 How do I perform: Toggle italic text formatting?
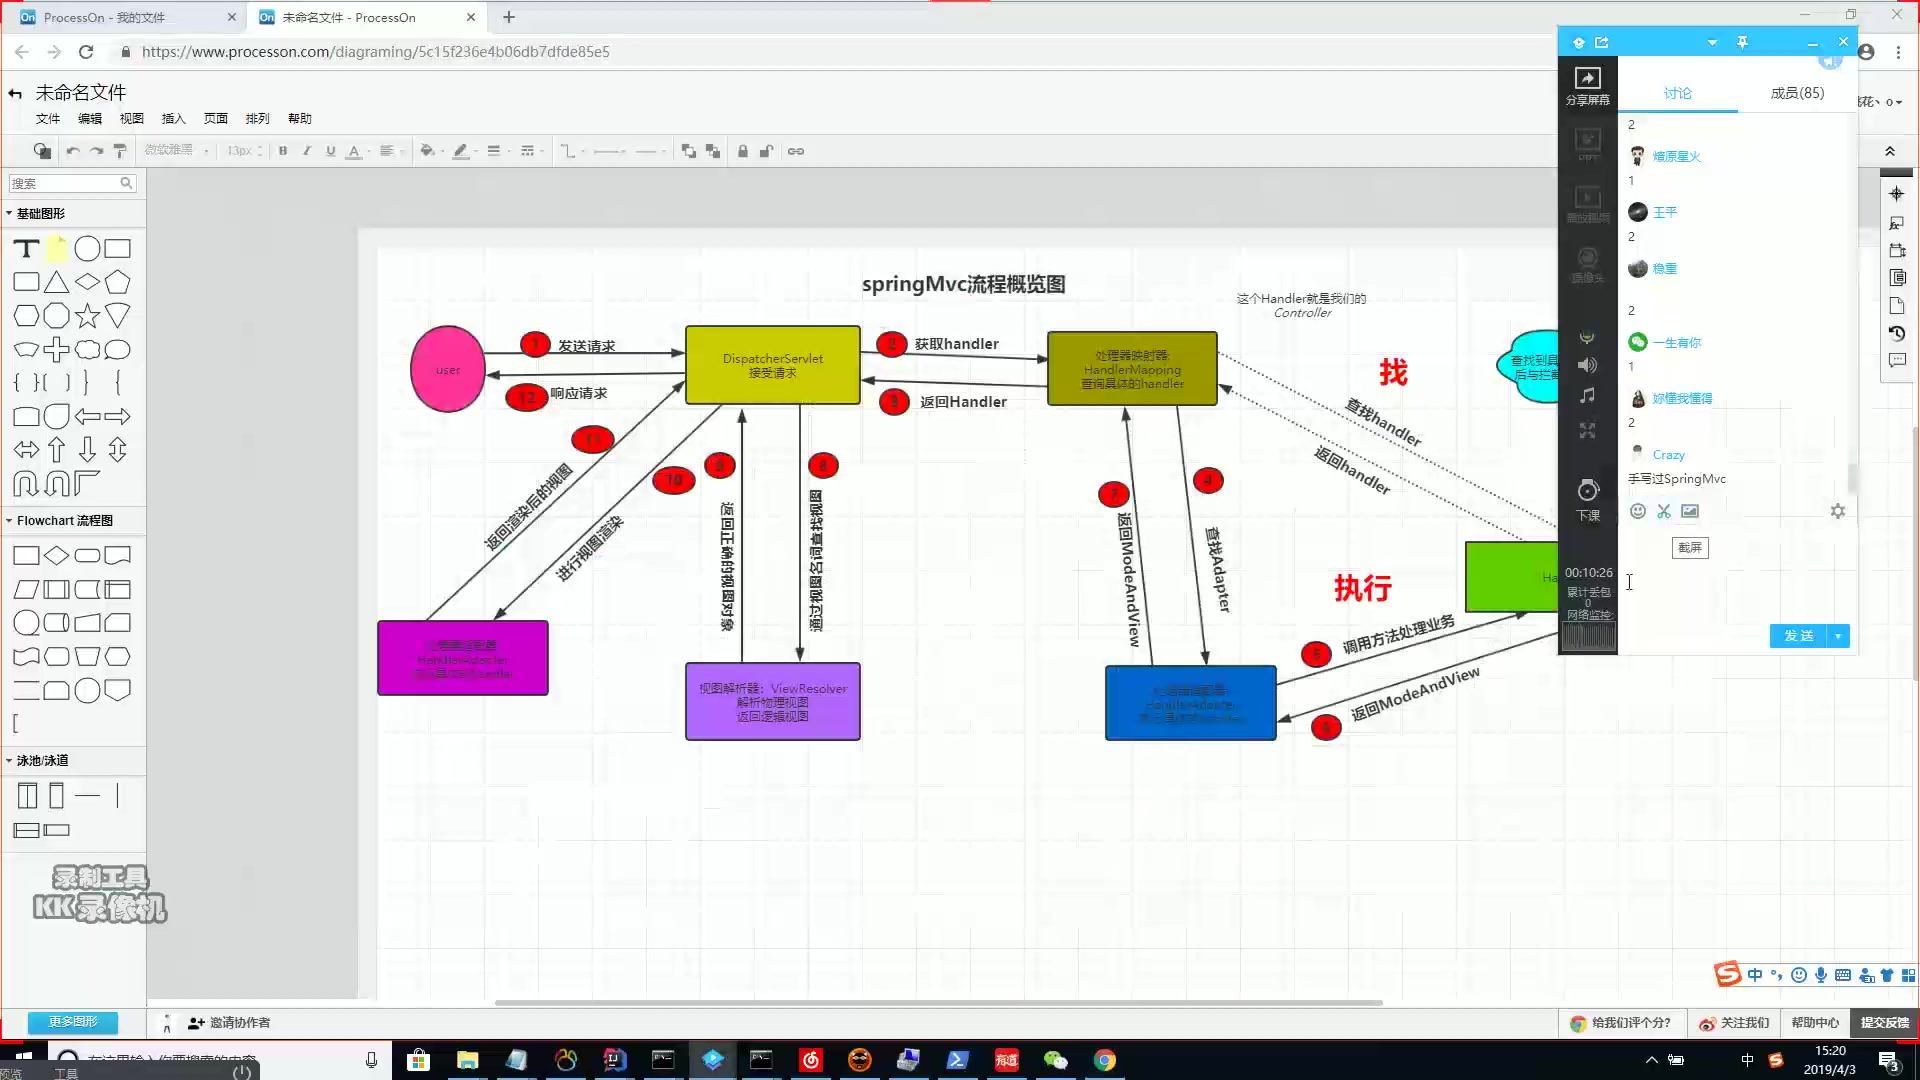point(307,151)
